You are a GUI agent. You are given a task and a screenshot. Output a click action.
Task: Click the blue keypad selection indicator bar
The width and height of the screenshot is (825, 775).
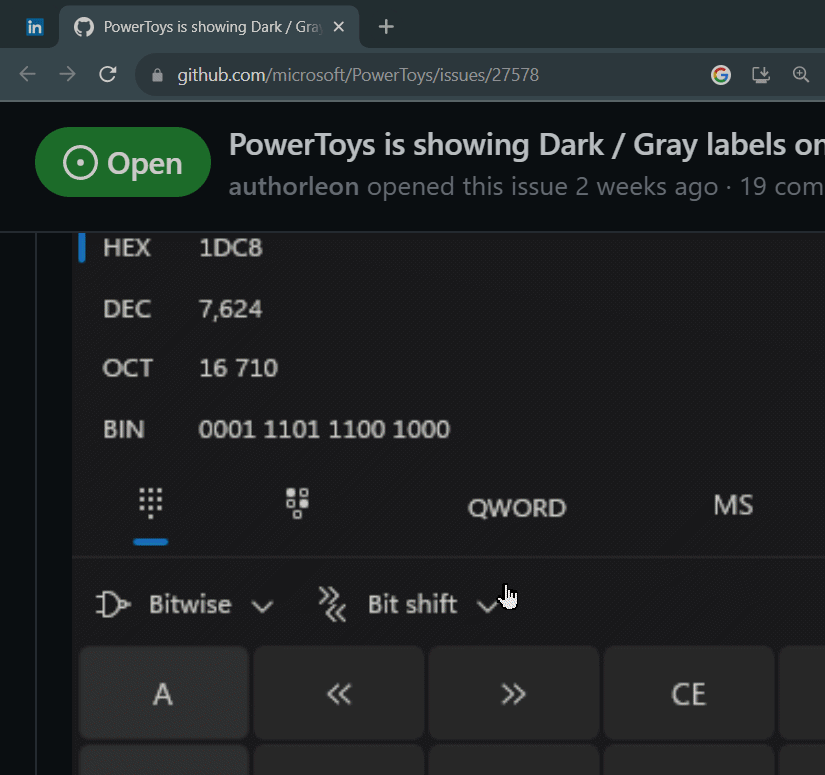pos(150,541)
